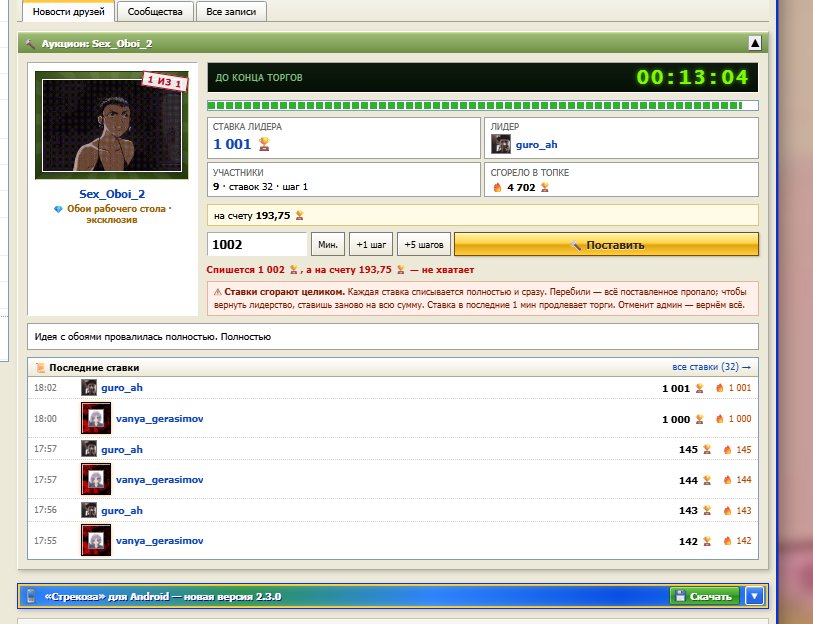
Task: Click the 00:13:04 countdown timer
Action: point(692,77)
